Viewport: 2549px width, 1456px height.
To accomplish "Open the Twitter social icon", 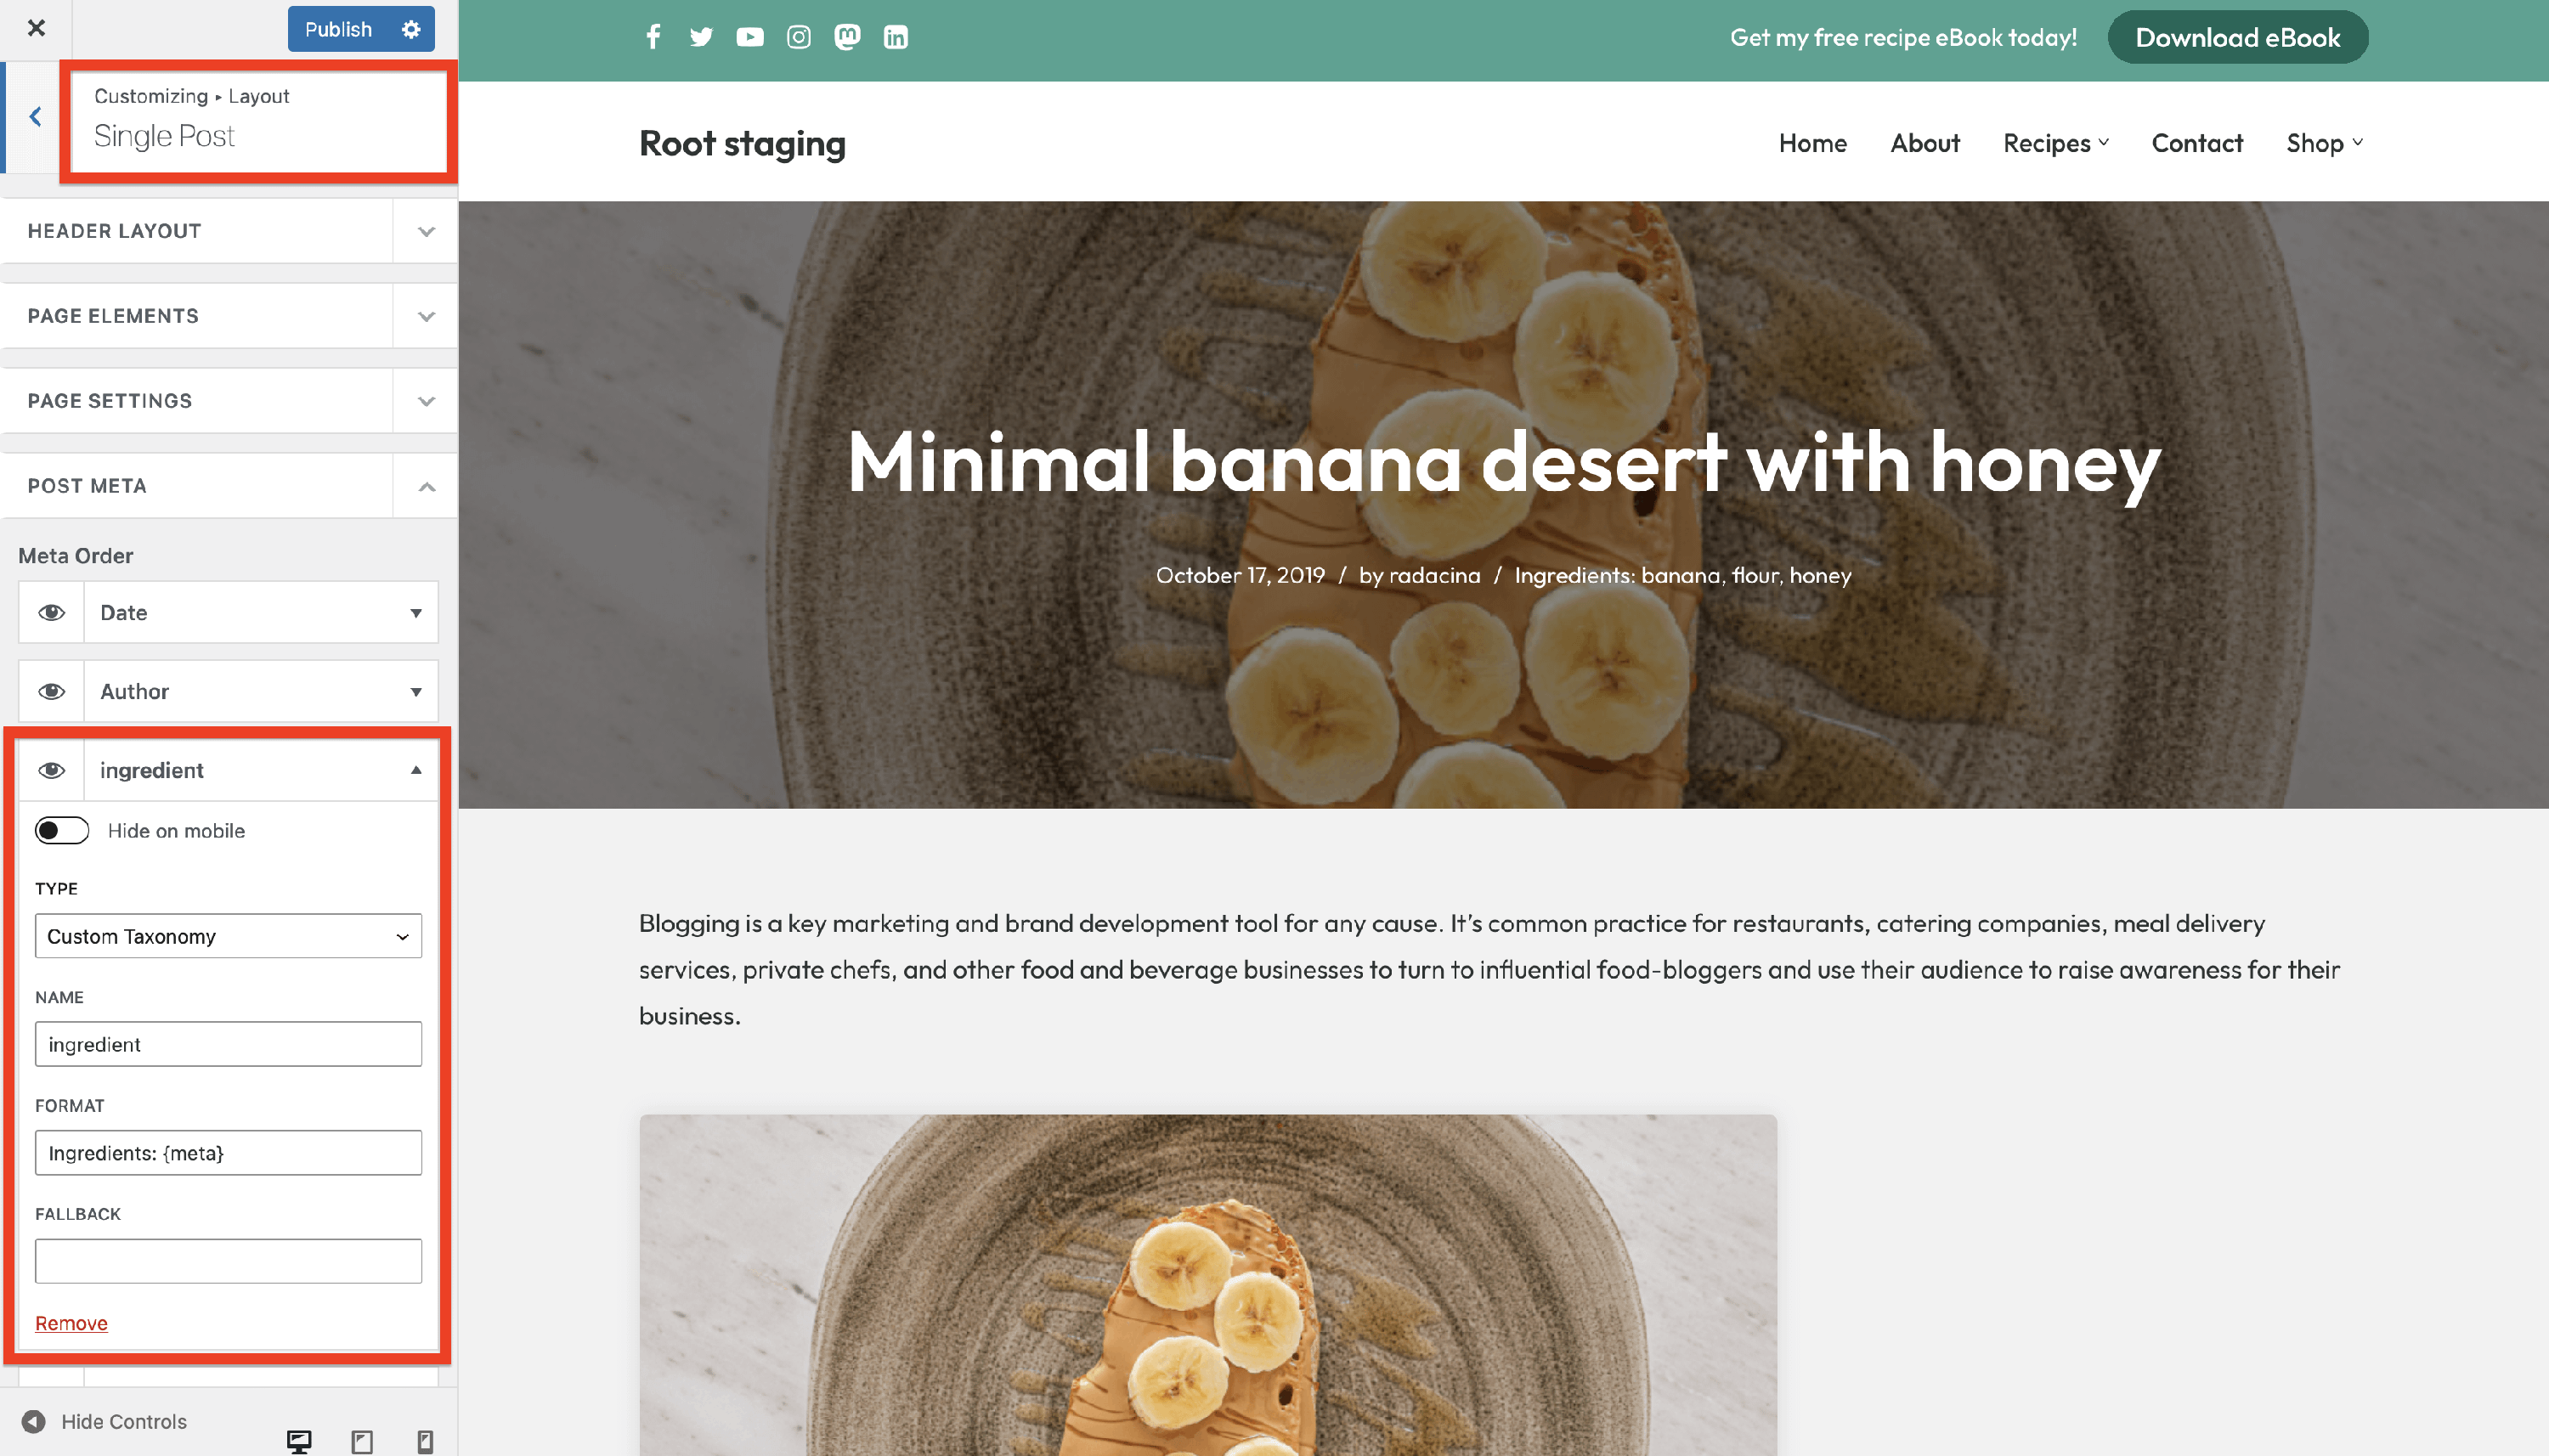I will coord(701,37).
